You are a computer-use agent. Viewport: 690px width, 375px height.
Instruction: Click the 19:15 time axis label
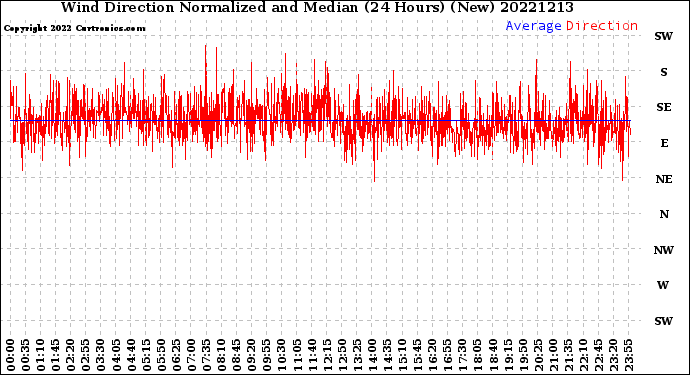click(x=507, y=355)
